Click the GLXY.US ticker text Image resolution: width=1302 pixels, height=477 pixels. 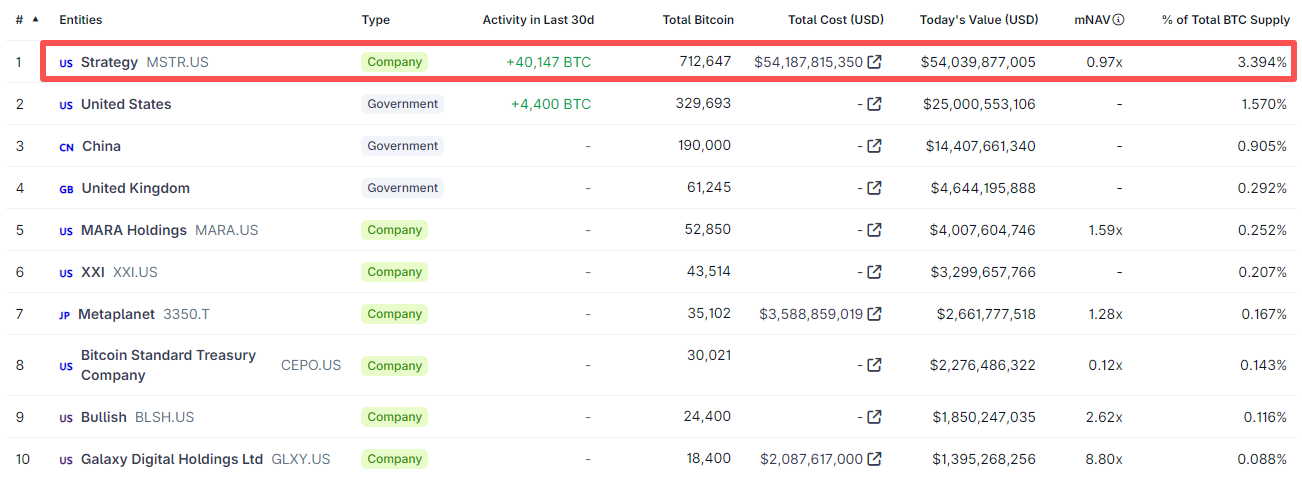click(x=301, y=459)
